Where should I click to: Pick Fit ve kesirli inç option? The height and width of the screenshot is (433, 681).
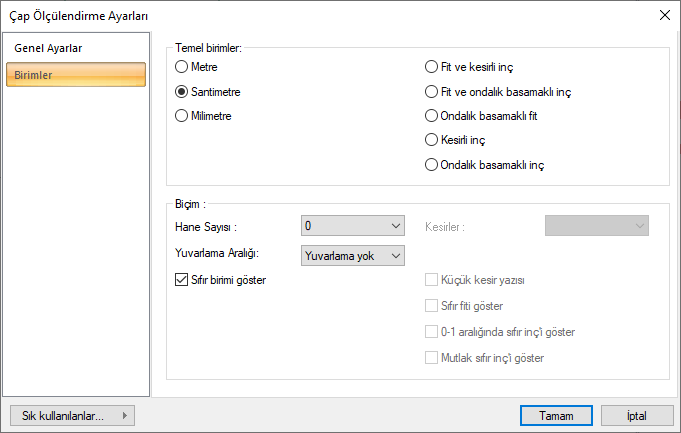coord(432,67)
